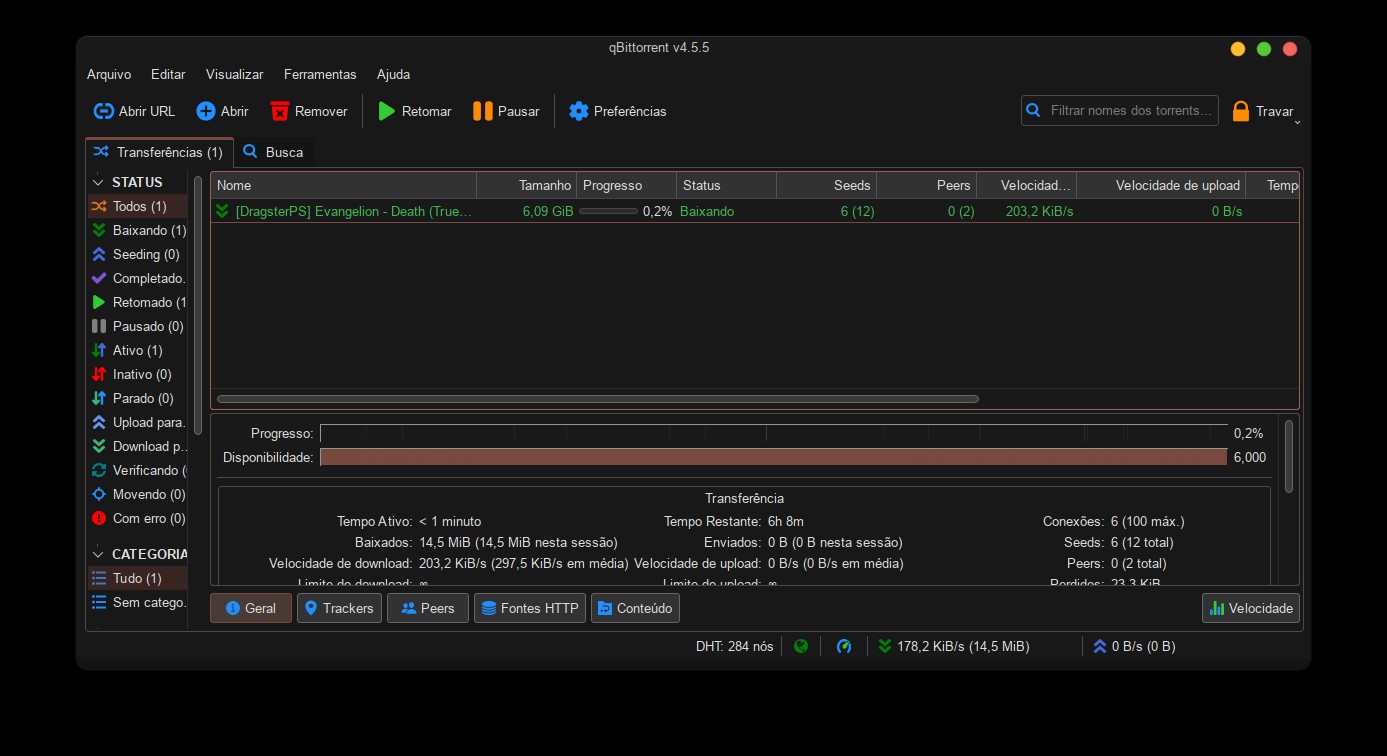Show the Conteúdo file list
Viewport: 1387px width, 756px height.
pos(635,608)
